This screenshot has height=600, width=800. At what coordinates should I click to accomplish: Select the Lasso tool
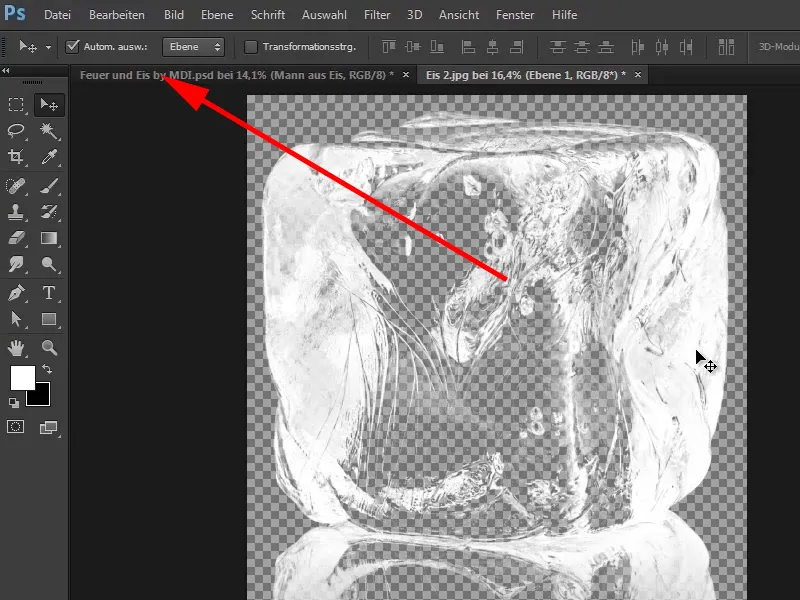click(x=16, y=131)
